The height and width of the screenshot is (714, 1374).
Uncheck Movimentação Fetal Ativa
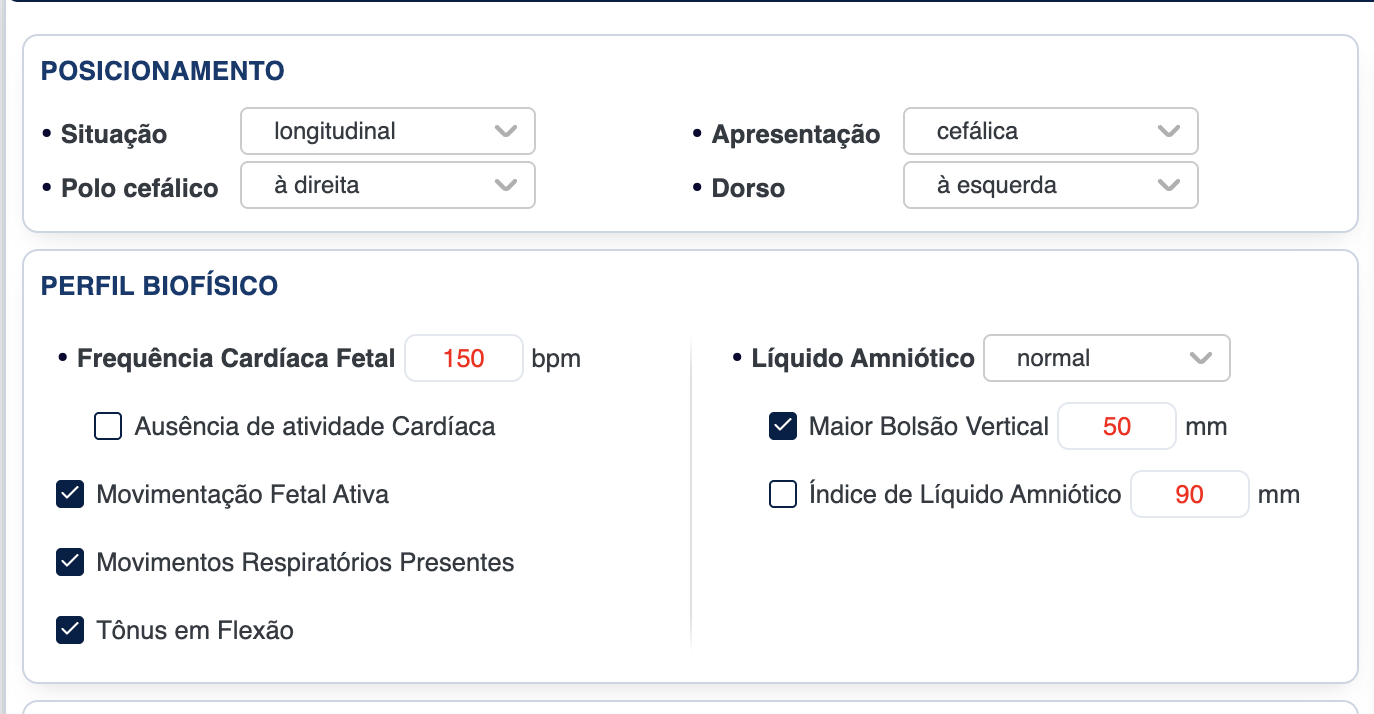tap(70, 494)
